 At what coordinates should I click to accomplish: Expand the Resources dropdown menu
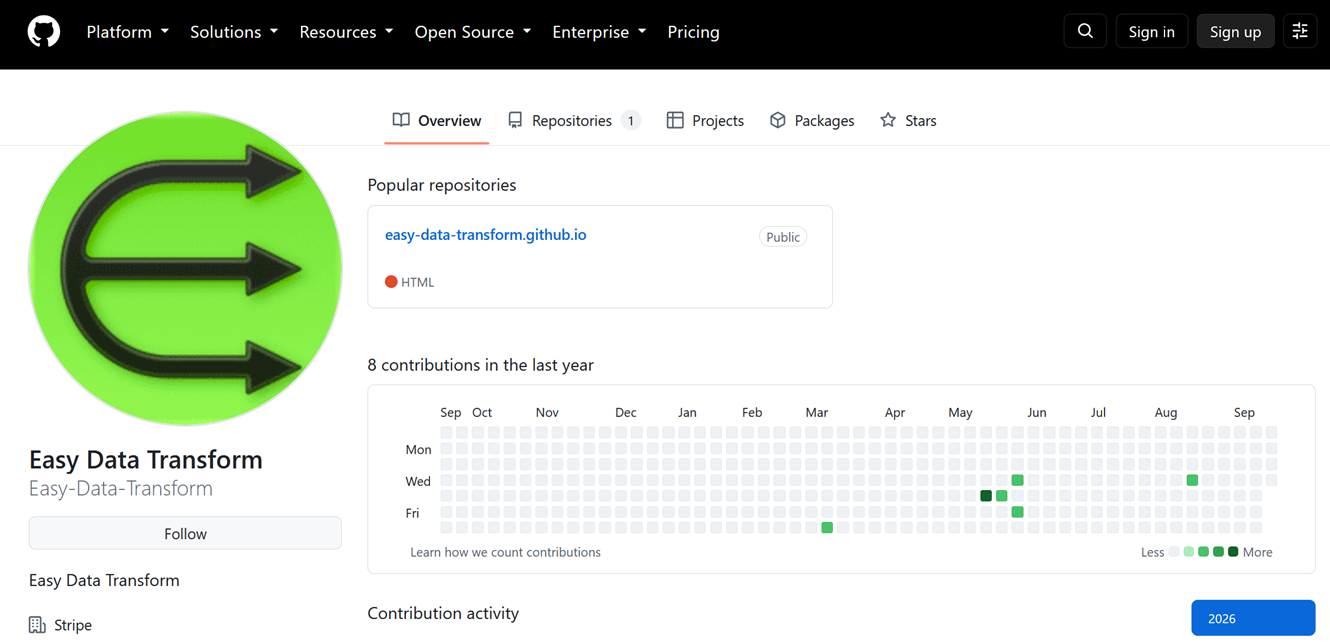click(x=346, y=32)
